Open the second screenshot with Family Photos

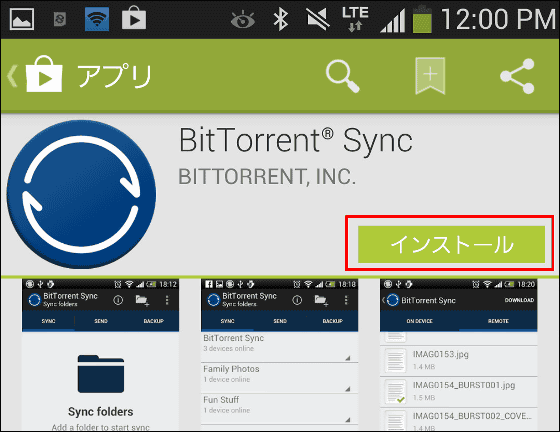coord(279,355)
